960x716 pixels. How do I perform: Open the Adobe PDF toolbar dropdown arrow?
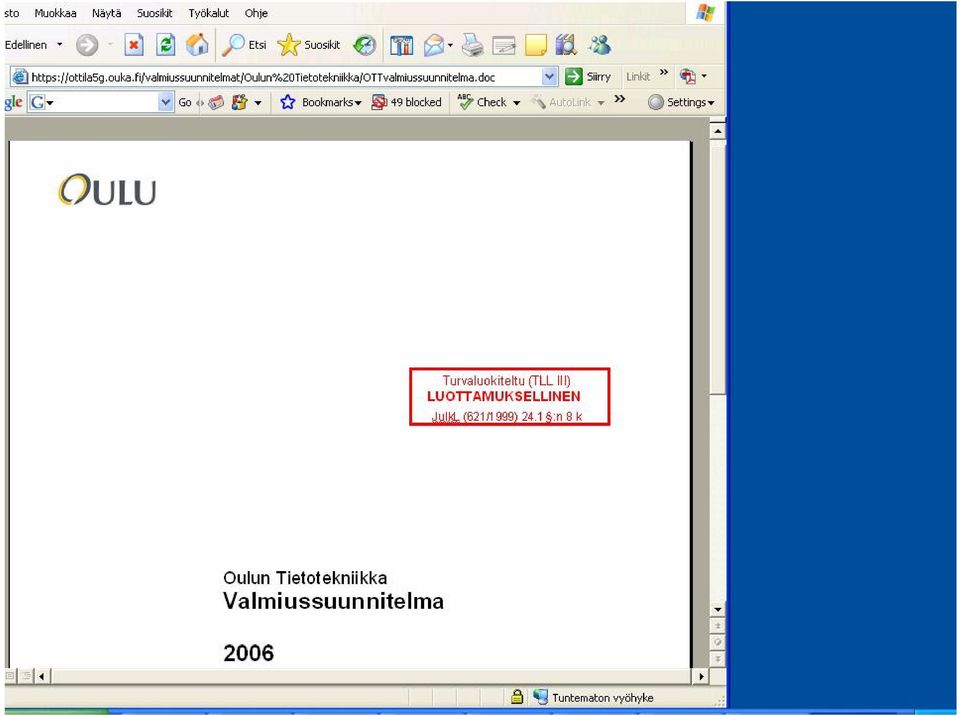pyautogui.click(x=704, y=77)
